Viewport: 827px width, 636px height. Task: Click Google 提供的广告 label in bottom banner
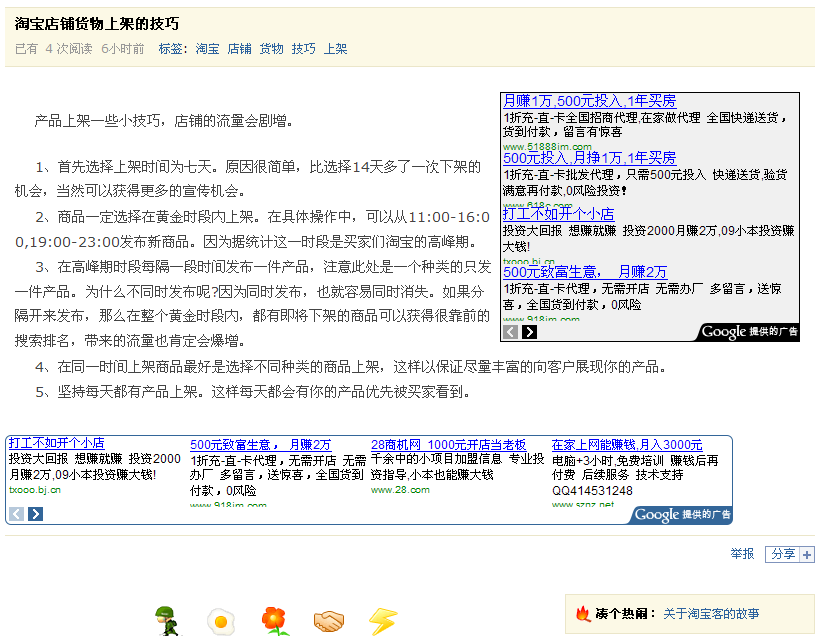pyautogui.click(x=682, y=514)
